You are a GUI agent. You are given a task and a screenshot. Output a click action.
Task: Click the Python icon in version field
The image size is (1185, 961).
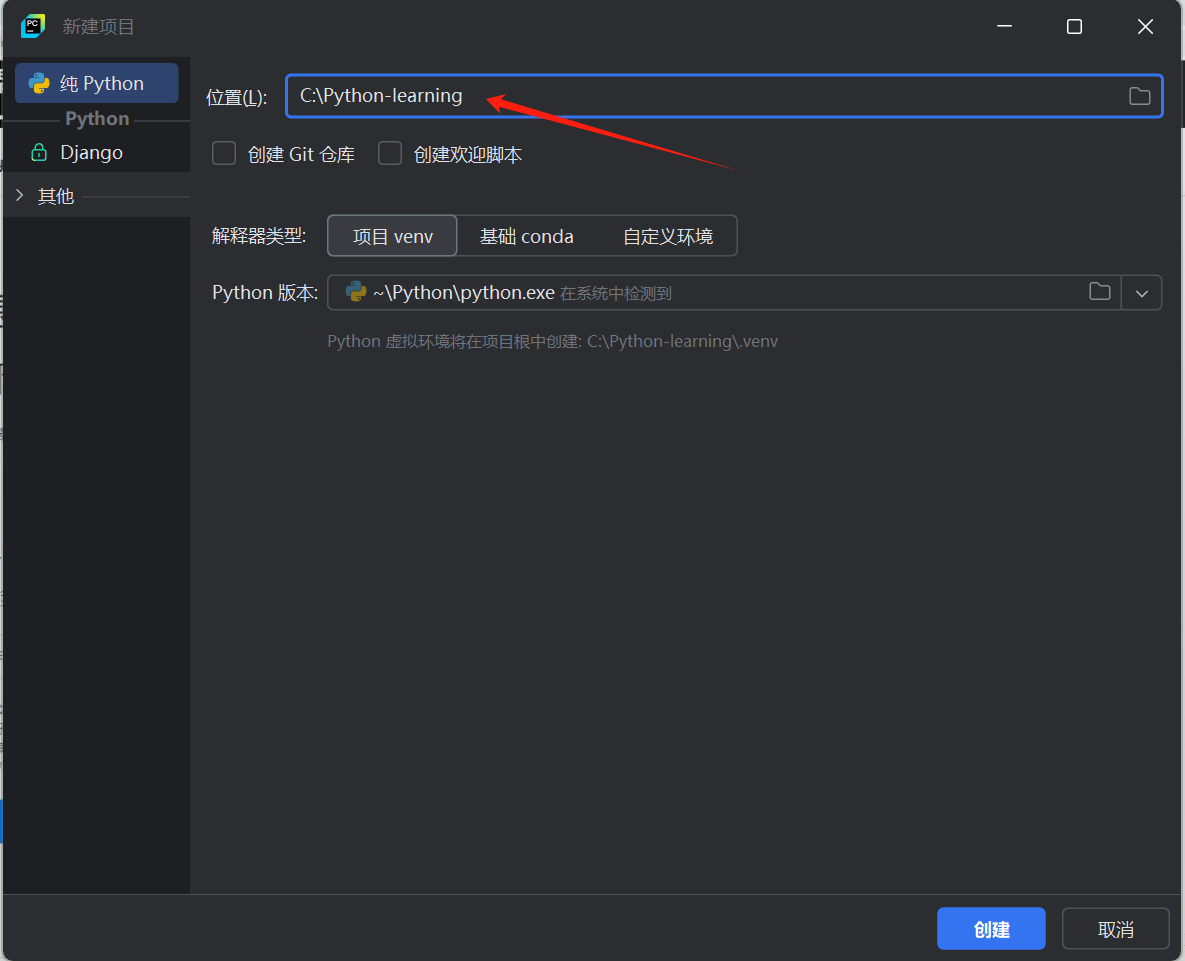[355, 292]
